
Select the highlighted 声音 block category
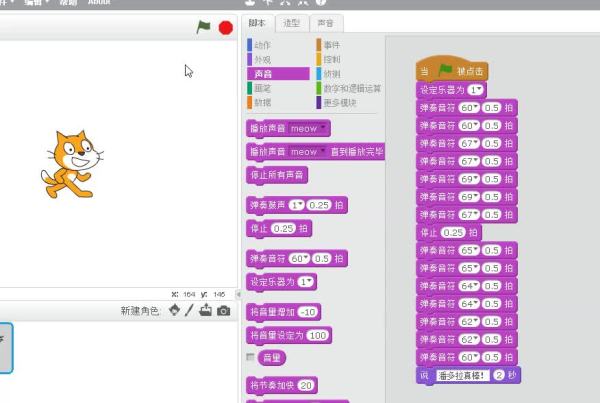pos(278,73)
